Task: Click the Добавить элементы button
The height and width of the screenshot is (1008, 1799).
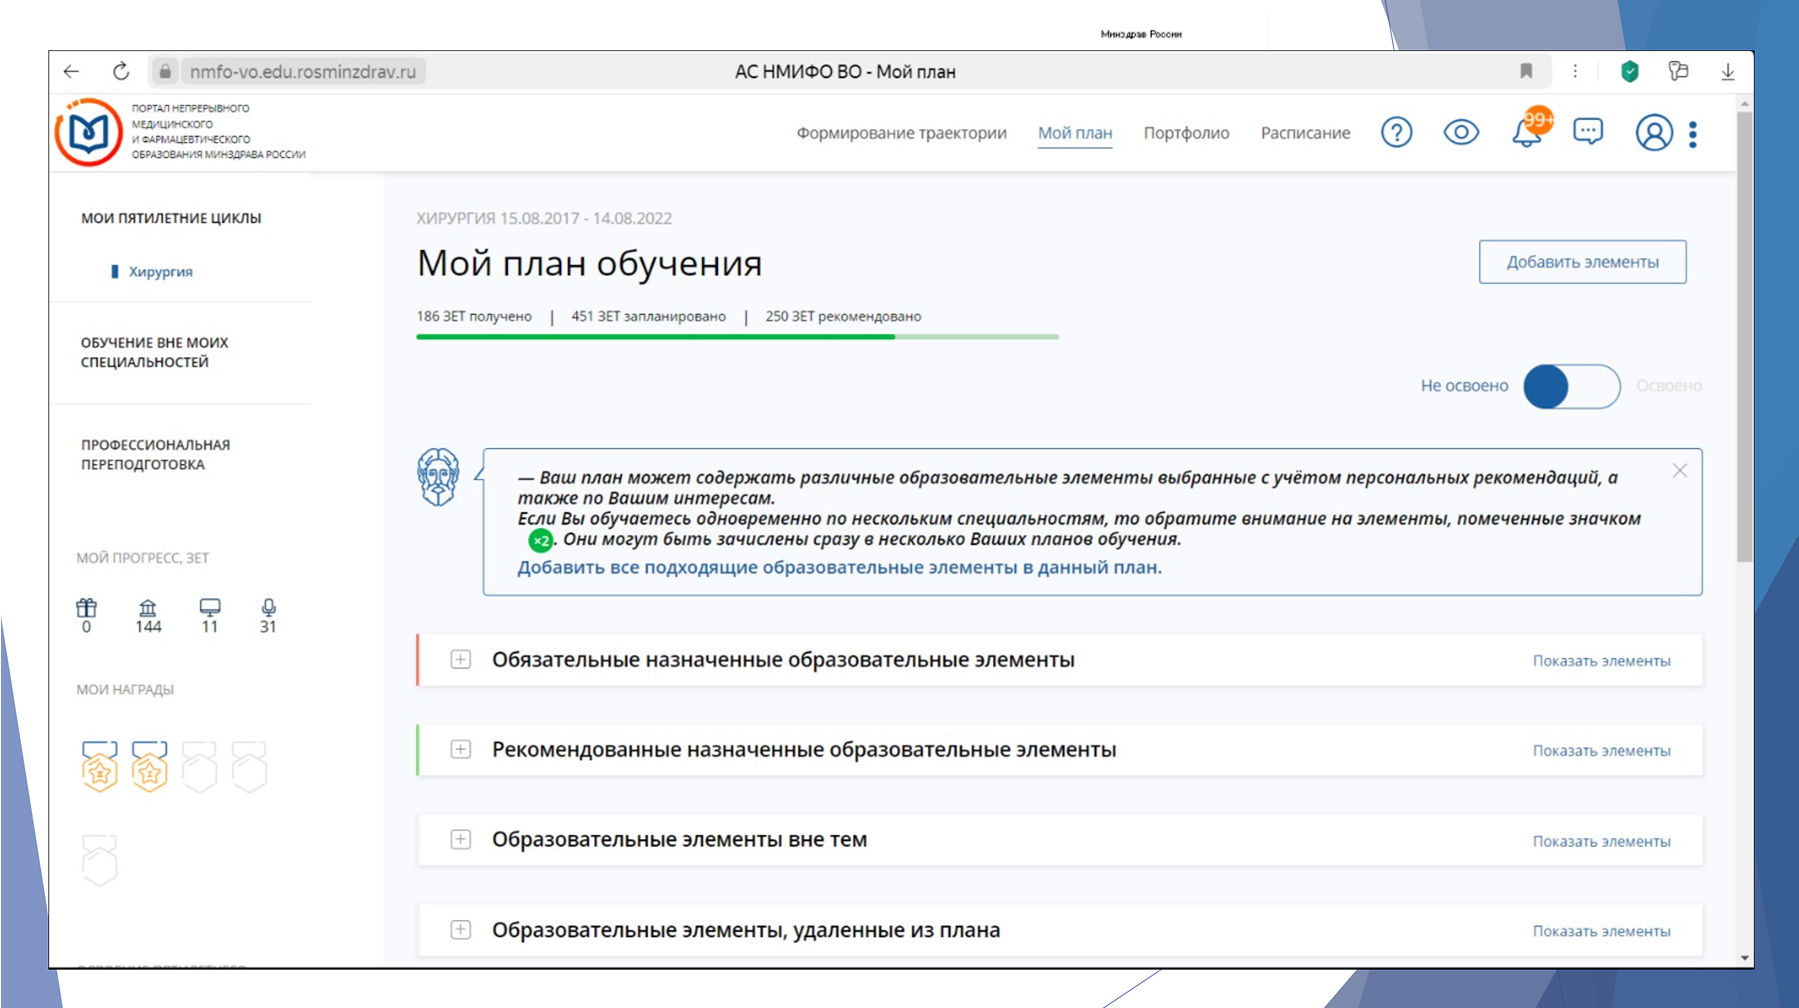Action: click(x=1582, y=262)
